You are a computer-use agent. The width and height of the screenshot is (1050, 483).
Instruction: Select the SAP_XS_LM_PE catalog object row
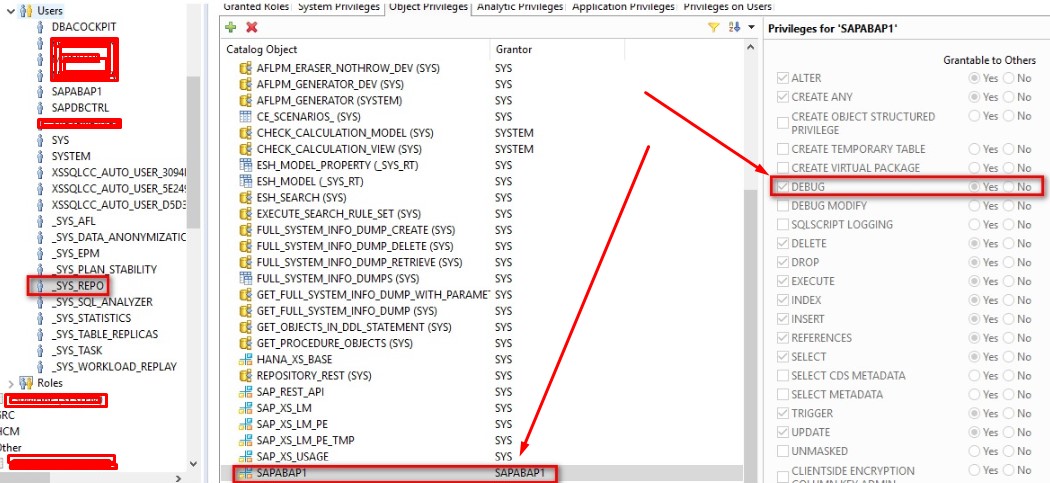[291, 424]
